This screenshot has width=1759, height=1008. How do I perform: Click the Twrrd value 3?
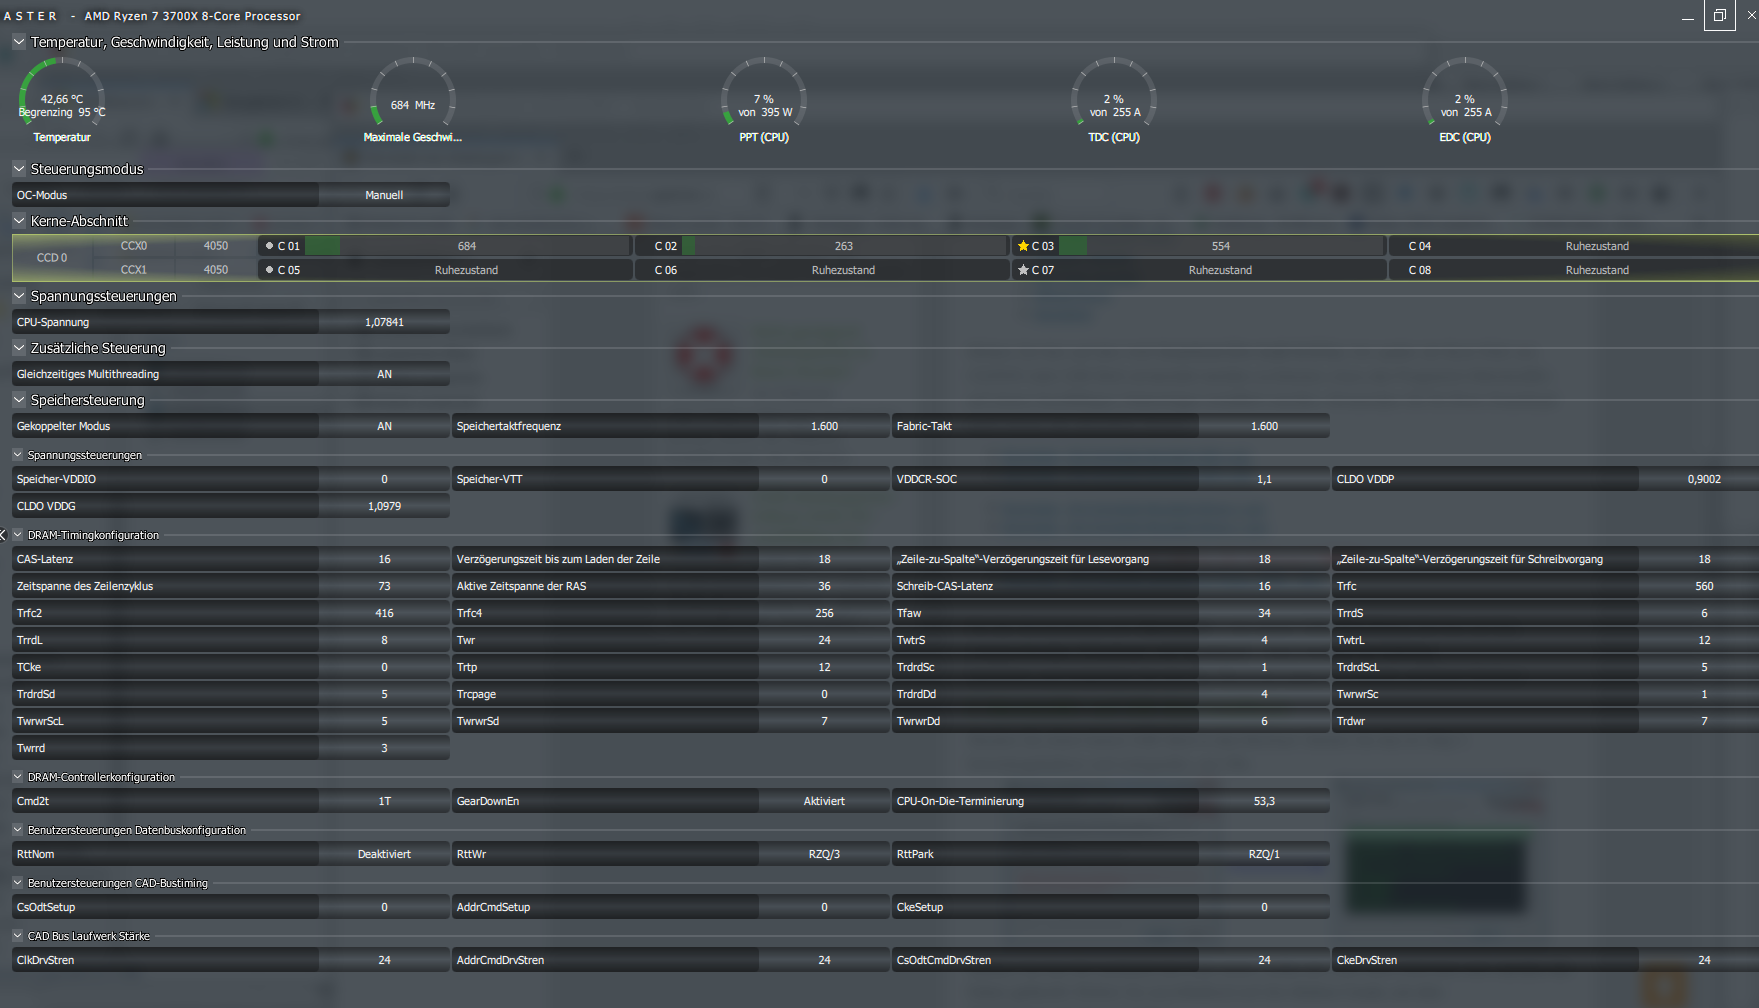pos(384,748)
